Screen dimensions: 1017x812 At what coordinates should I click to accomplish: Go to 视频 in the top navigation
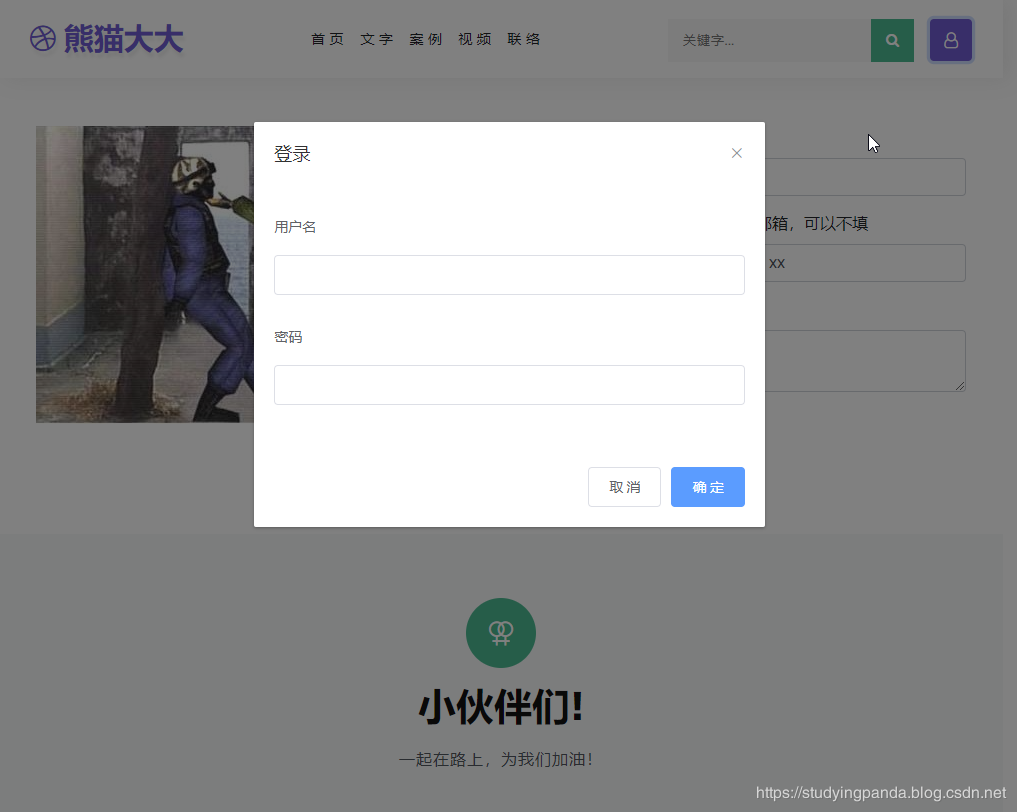[x=474, y=39]
